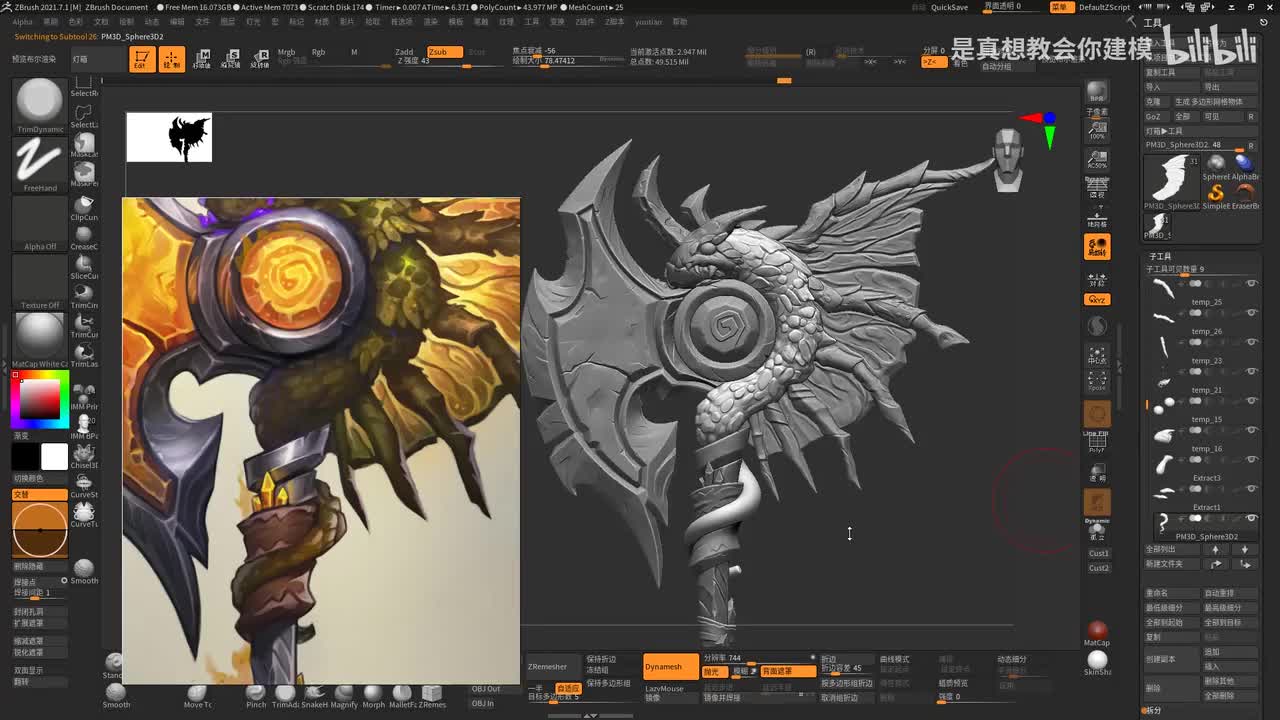
Task: Open the DefaultZScript menu
Action: (x=1104, y=7)
